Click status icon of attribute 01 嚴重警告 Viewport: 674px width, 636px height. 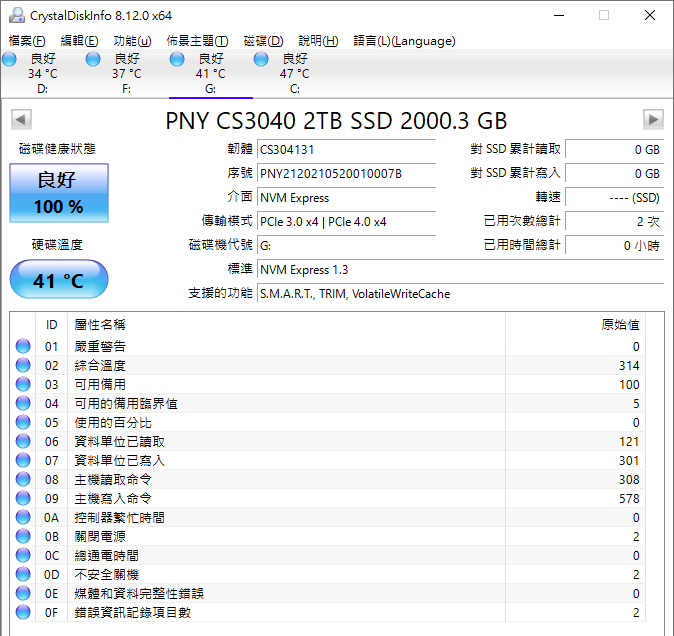click(23, 346)
